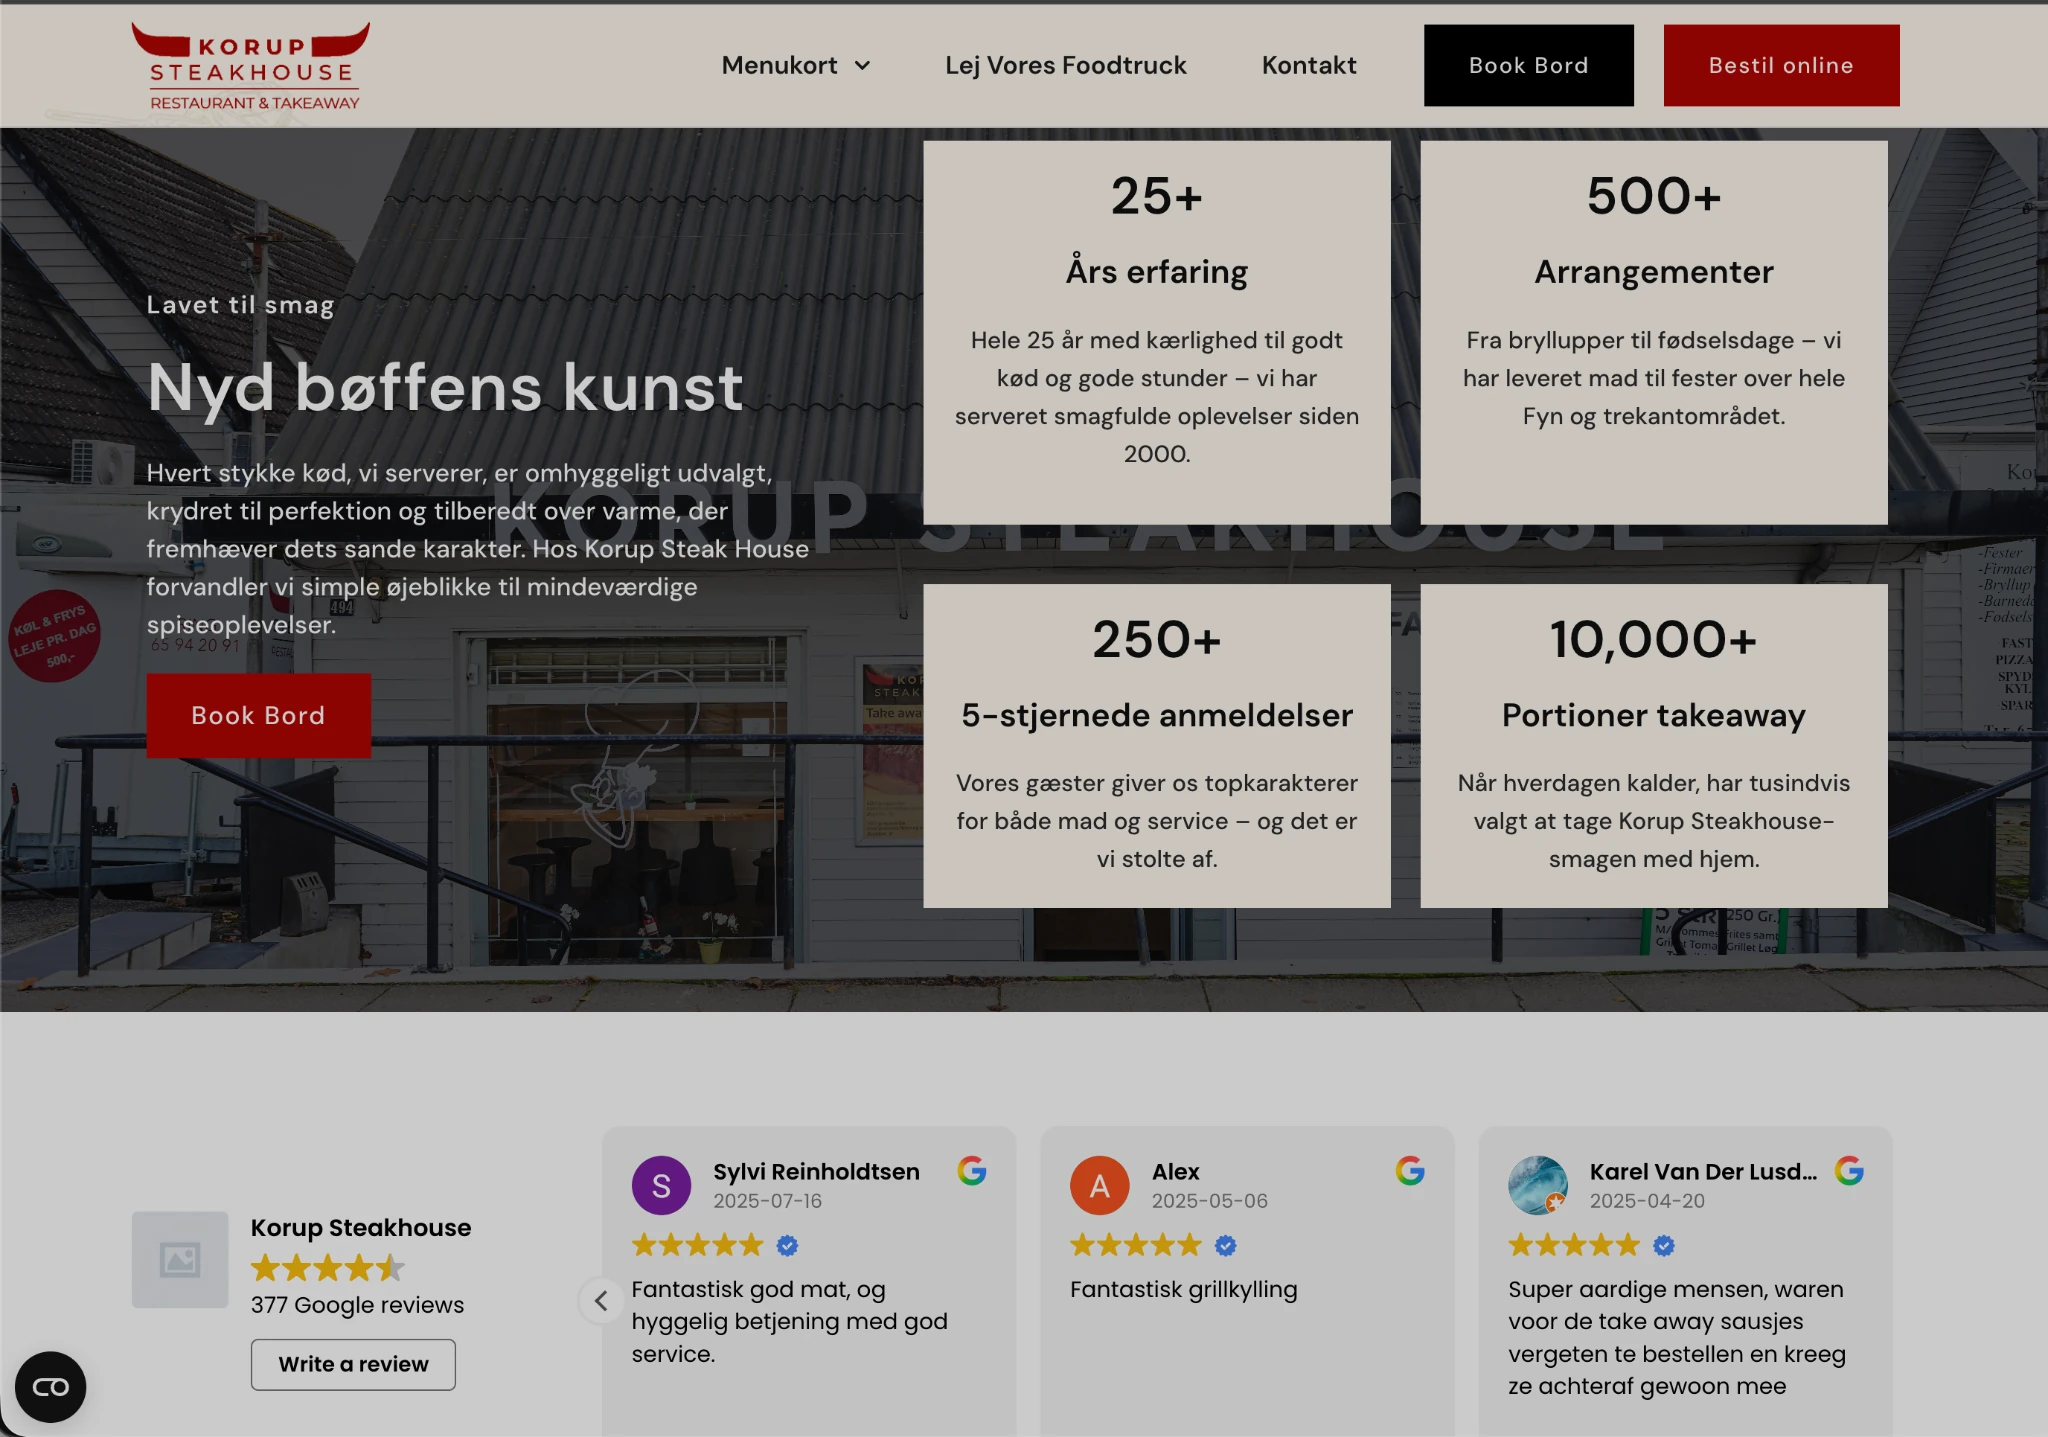Click five-star rating on Karel review

[x=1574, y=1245]
